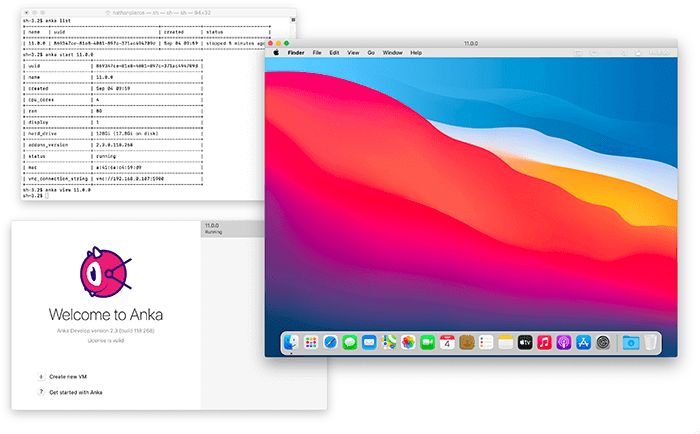Click the Welcome to Anka heading
Viewport: 700px width, 434px height.
106,315
